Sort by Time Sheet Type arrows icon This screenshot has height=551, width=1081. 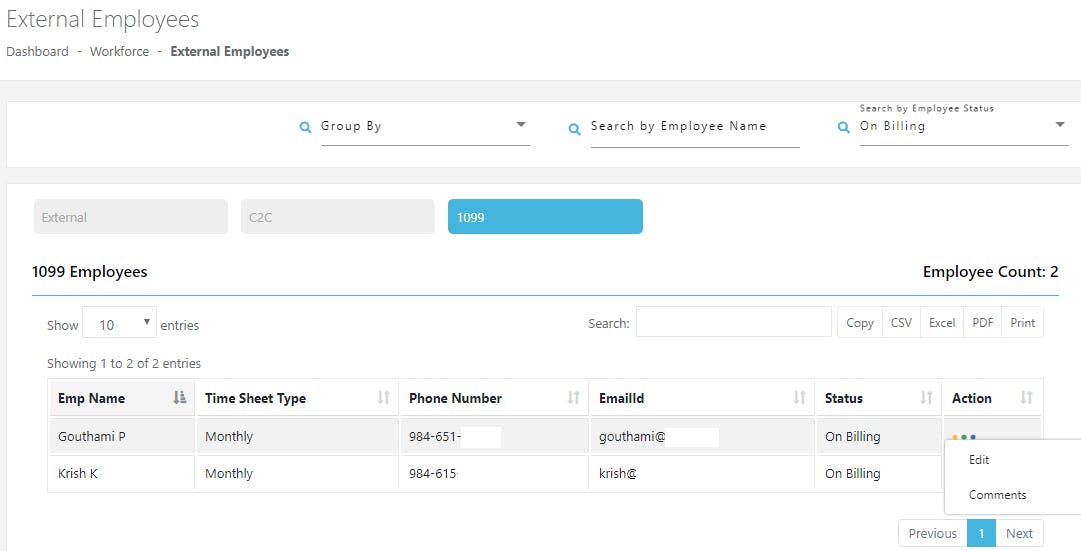(x=383, y=398)
